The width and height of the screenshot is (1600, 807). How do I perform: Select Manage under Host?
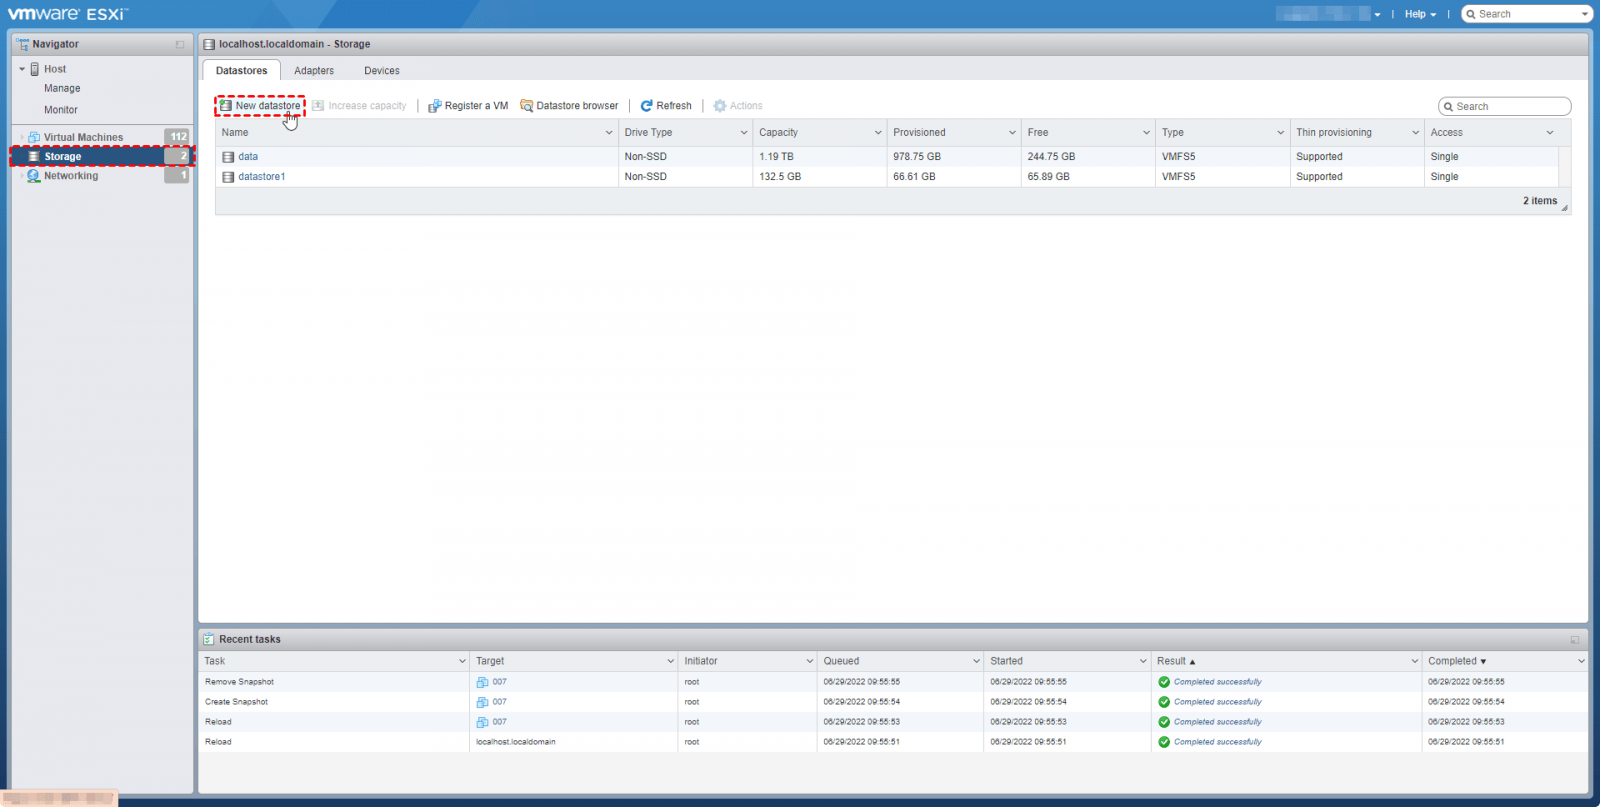(62, 89)
